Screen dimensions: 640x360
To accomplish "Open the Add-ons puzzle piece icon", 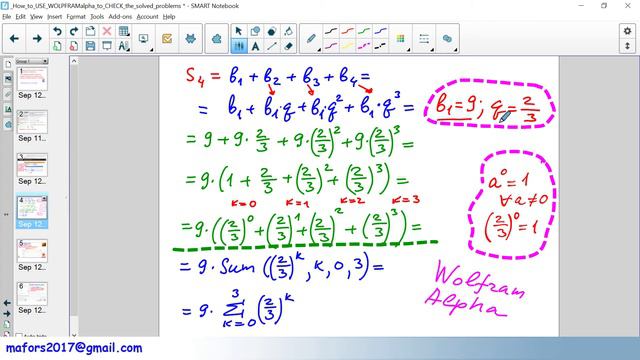I will [x=216, y=39].
